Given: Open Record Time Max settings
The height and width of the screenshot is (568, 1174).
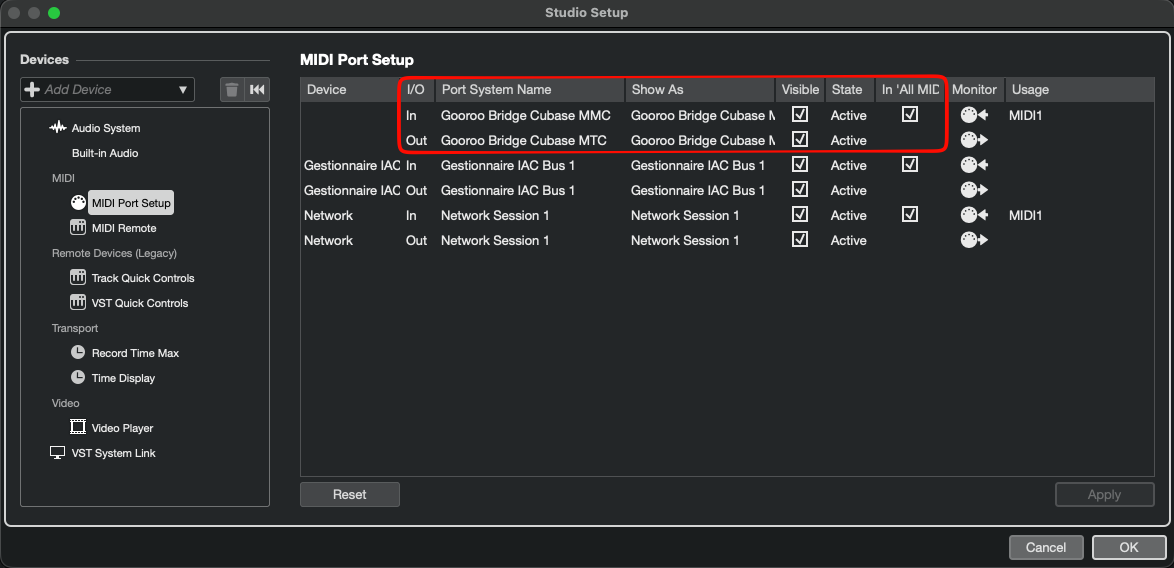Looking at the screenshot, I should point(136,352).
